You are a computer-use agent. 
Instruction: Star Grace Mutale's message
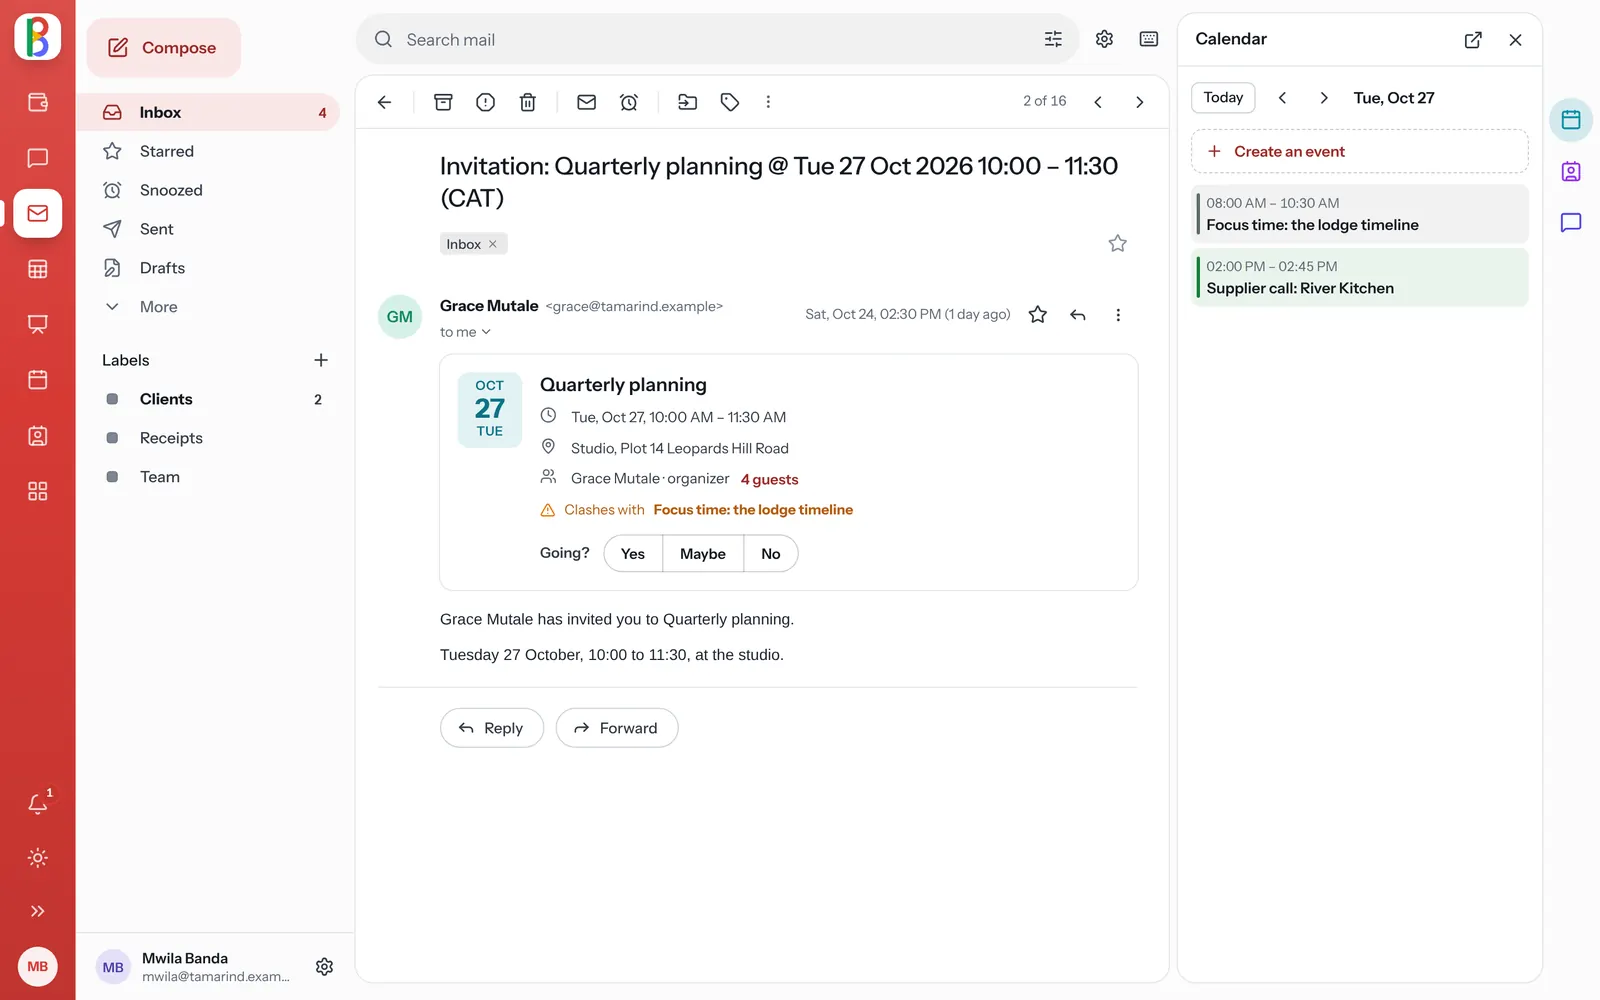tap(1038, 315)
